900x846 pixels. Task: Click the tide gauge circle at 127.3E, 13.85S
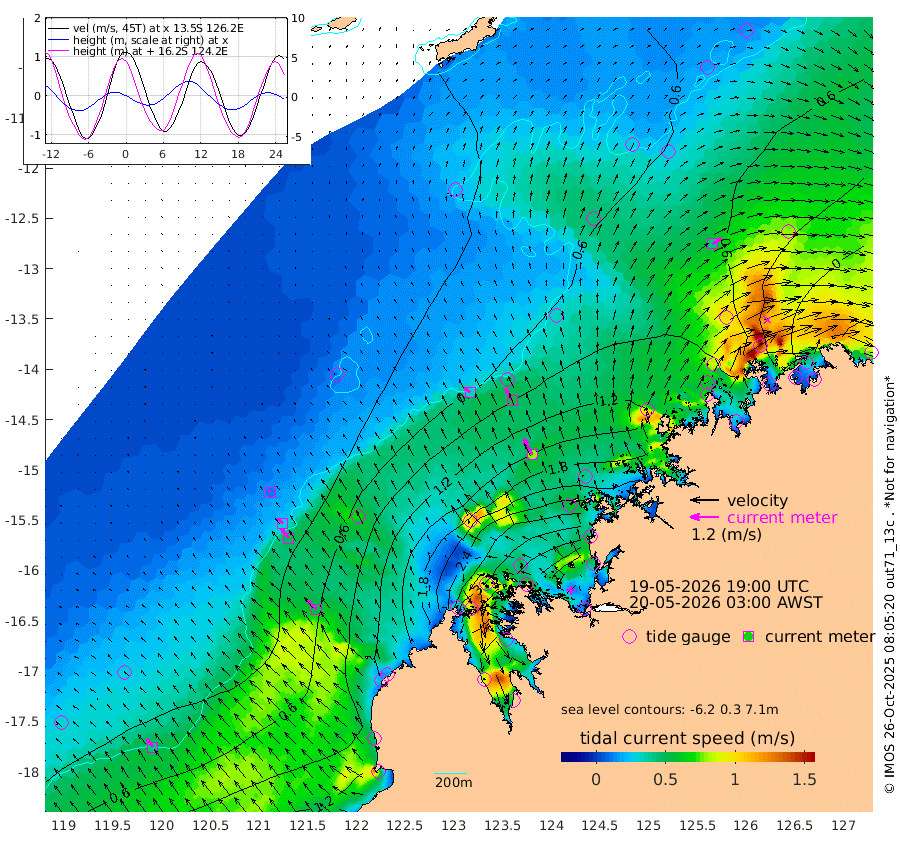tap(871, 352)
